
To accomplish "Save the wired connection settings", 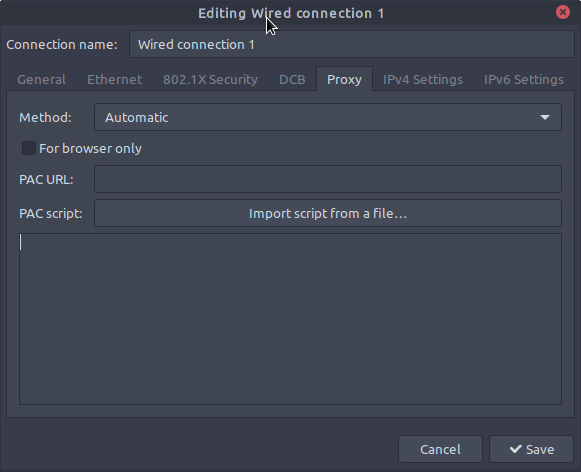I will pos(531,449).
